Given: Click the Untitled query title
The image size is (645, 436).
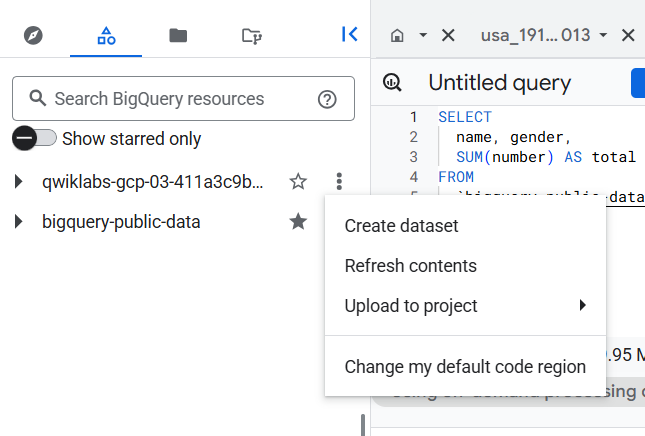Looking at the screenshot, I should click(x=499, y=83).
